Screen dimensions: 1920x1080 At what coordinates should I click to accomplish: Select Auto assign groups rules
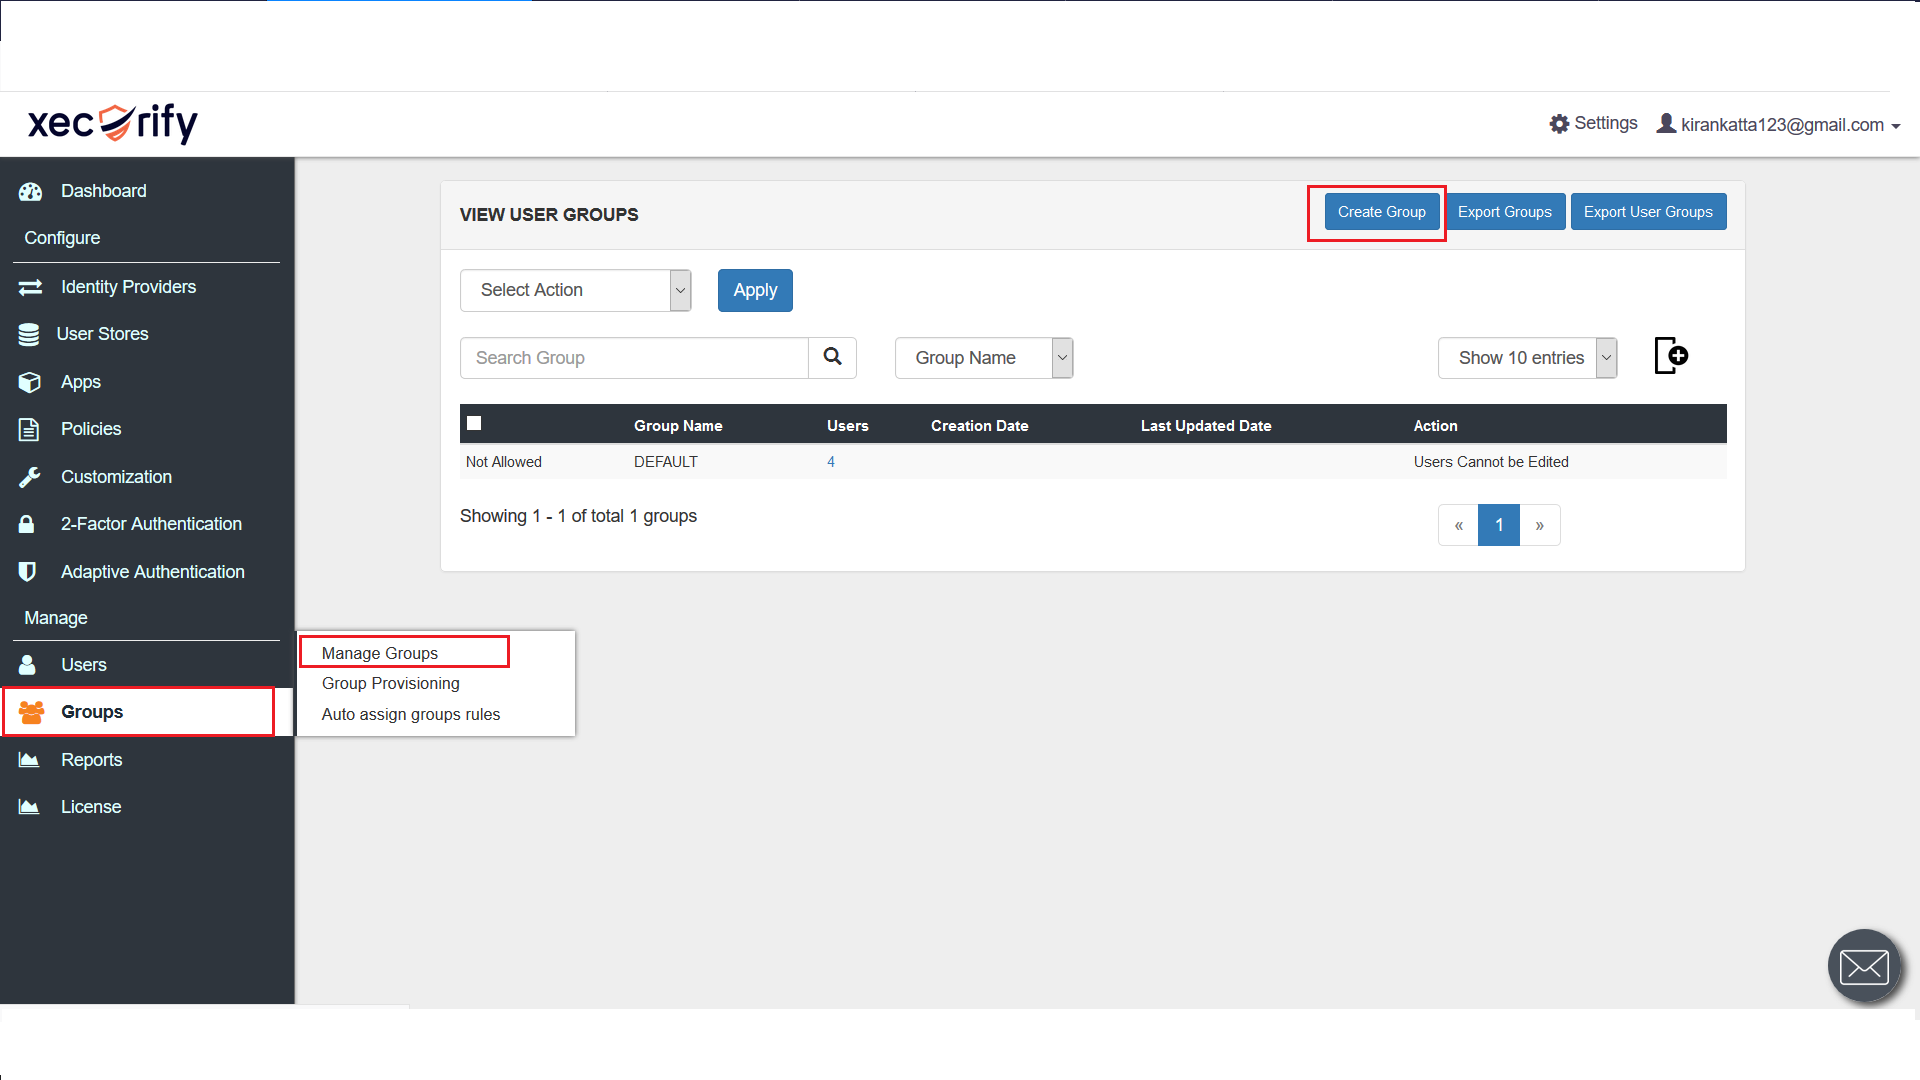click(x=411, y=714)
